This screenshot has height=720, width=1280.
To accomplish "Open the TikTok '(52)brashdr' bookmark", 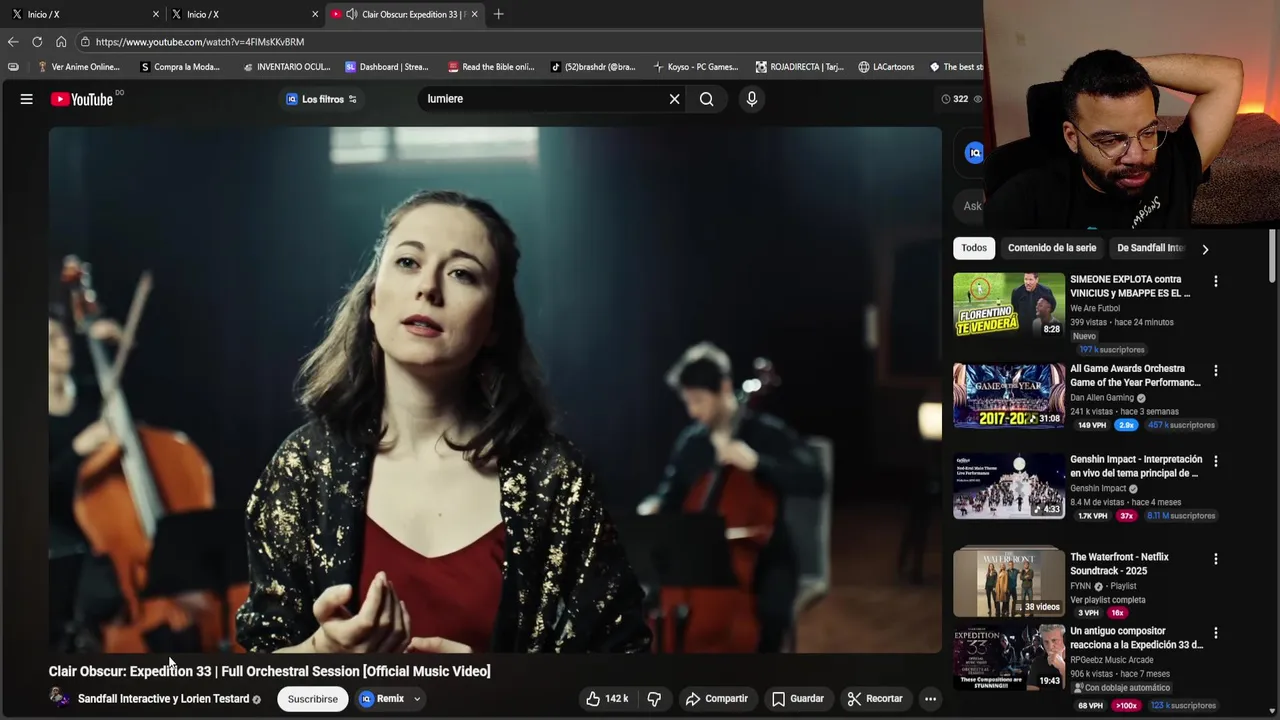I will [x=593, y=67].
